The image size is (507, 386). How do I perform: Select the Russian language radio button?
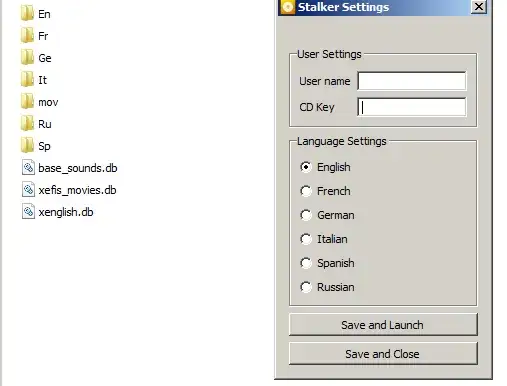306,287
